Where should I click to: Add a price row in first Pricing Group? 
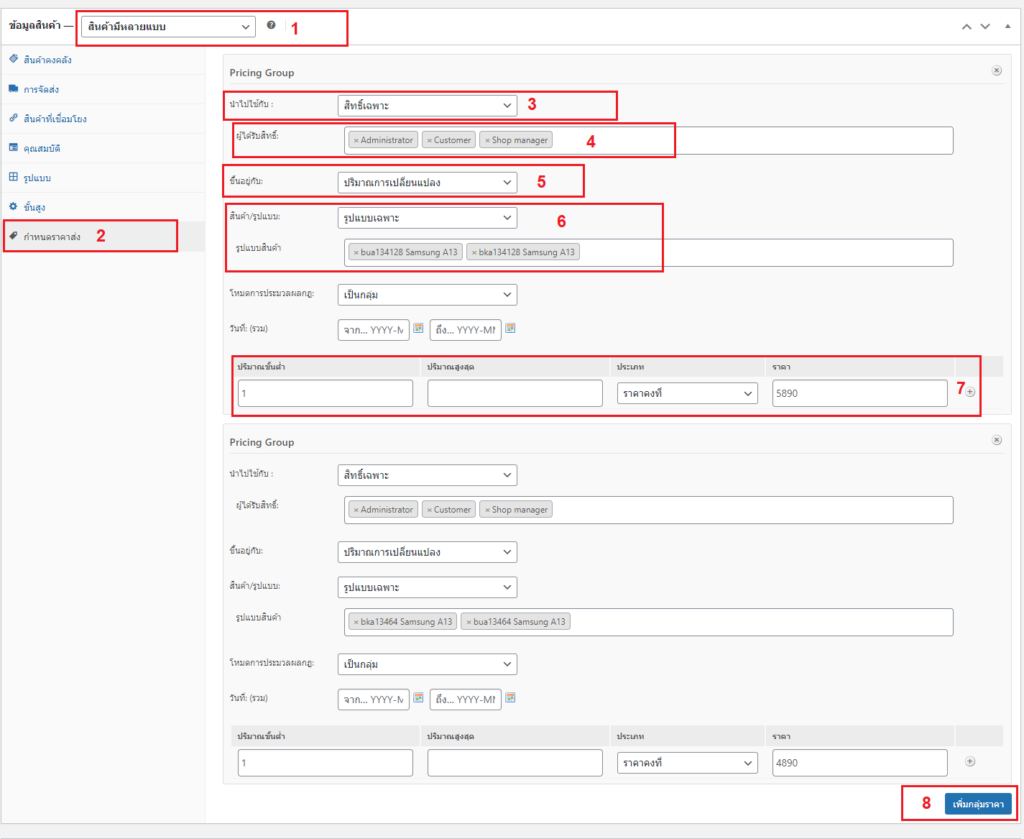point(969,392)
